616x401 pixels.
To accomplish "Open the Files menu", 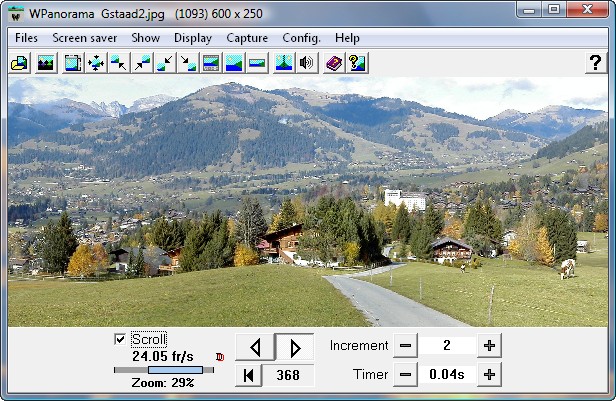I will tap(26, 38).
